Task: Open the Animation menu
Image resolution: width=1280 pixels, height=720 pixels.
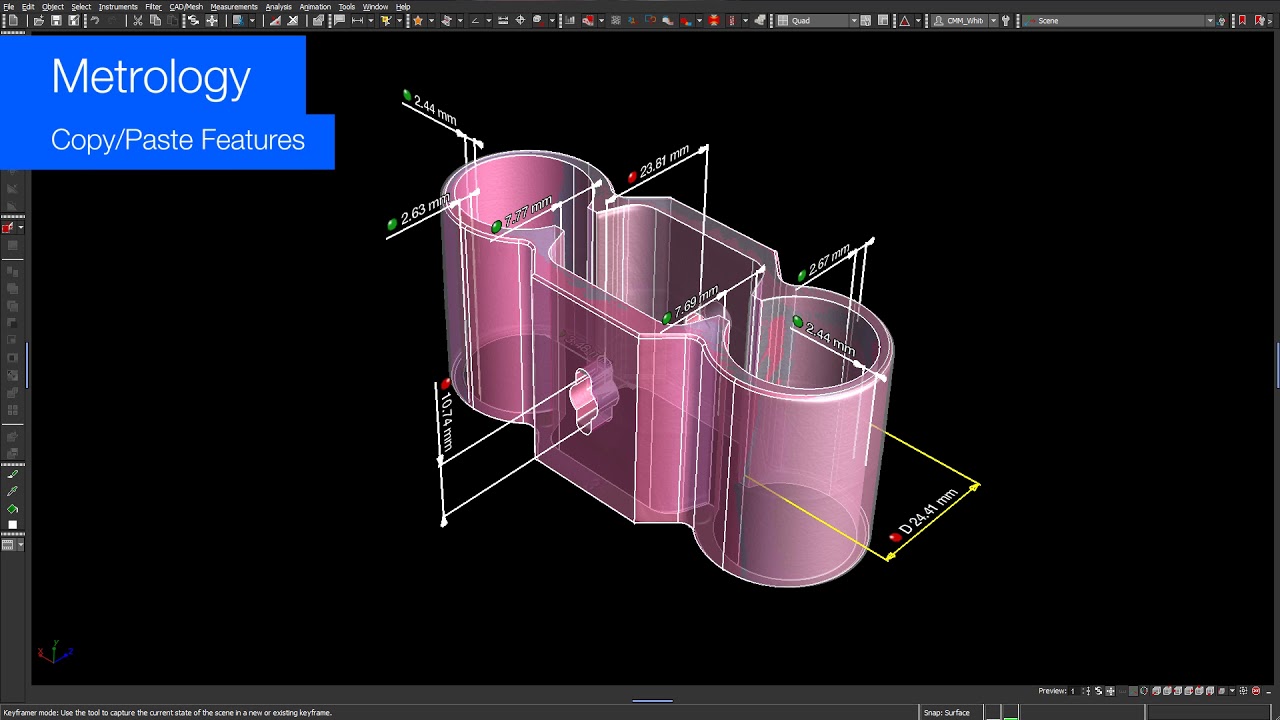Action: (x=315, y=7)
